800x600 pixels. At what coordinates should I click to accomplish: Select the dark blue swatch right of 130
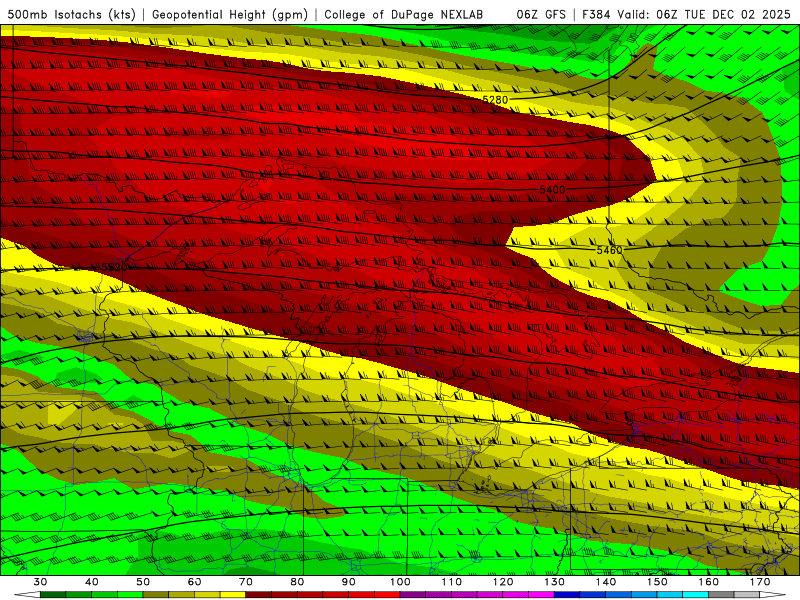click(x=567, y=595)
